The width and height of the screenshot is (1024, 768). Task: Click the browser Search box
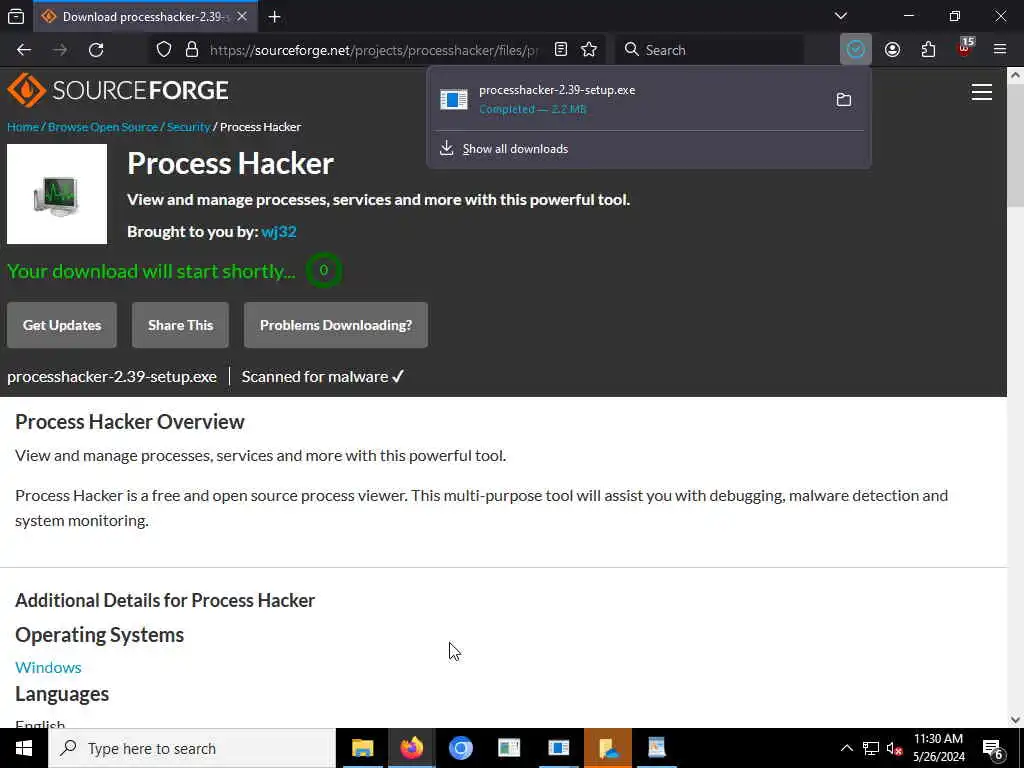[709, 50]
